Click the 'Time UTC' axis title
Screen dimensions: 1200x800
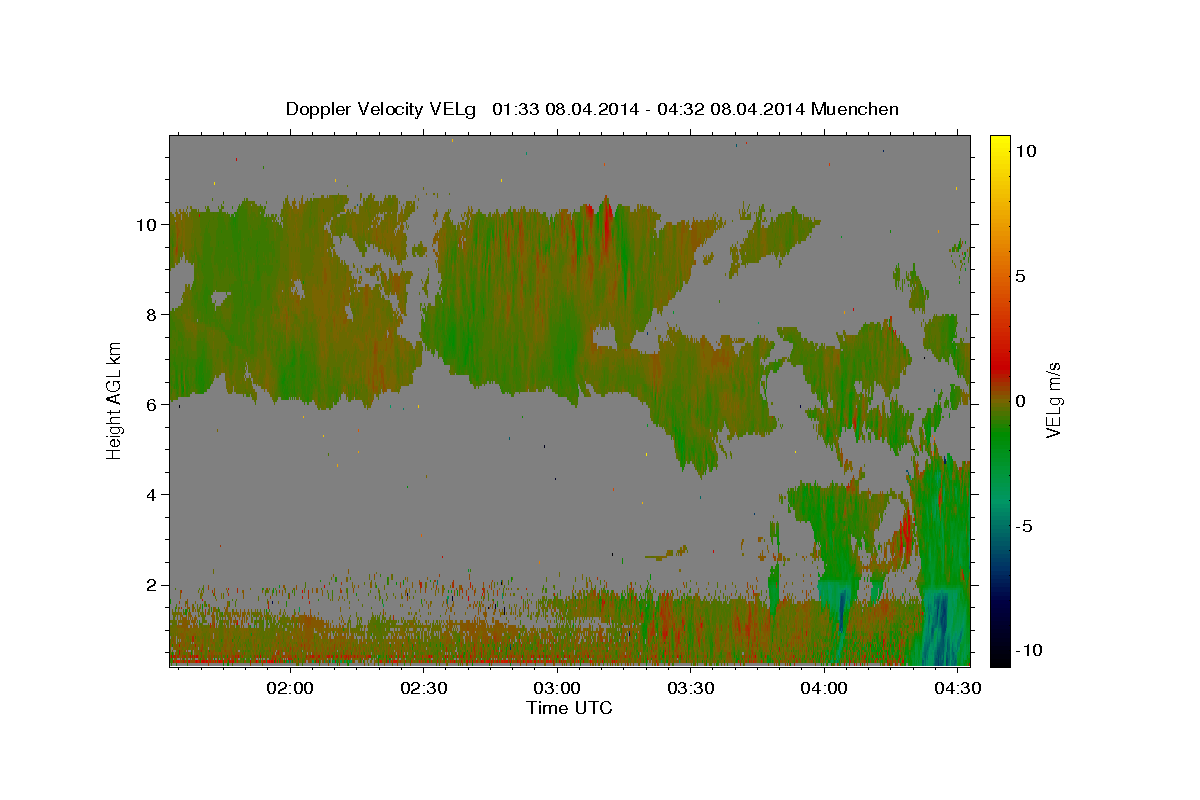click(569, 708)
